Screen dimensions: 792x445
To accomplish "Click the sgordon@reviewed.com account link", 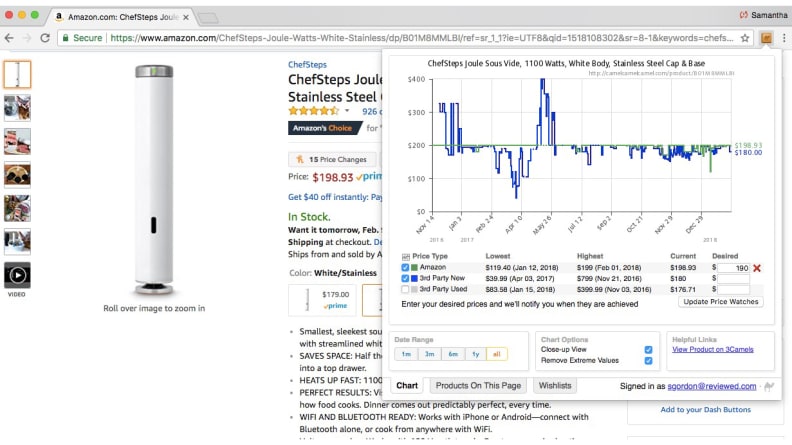I will coord(712,386).
